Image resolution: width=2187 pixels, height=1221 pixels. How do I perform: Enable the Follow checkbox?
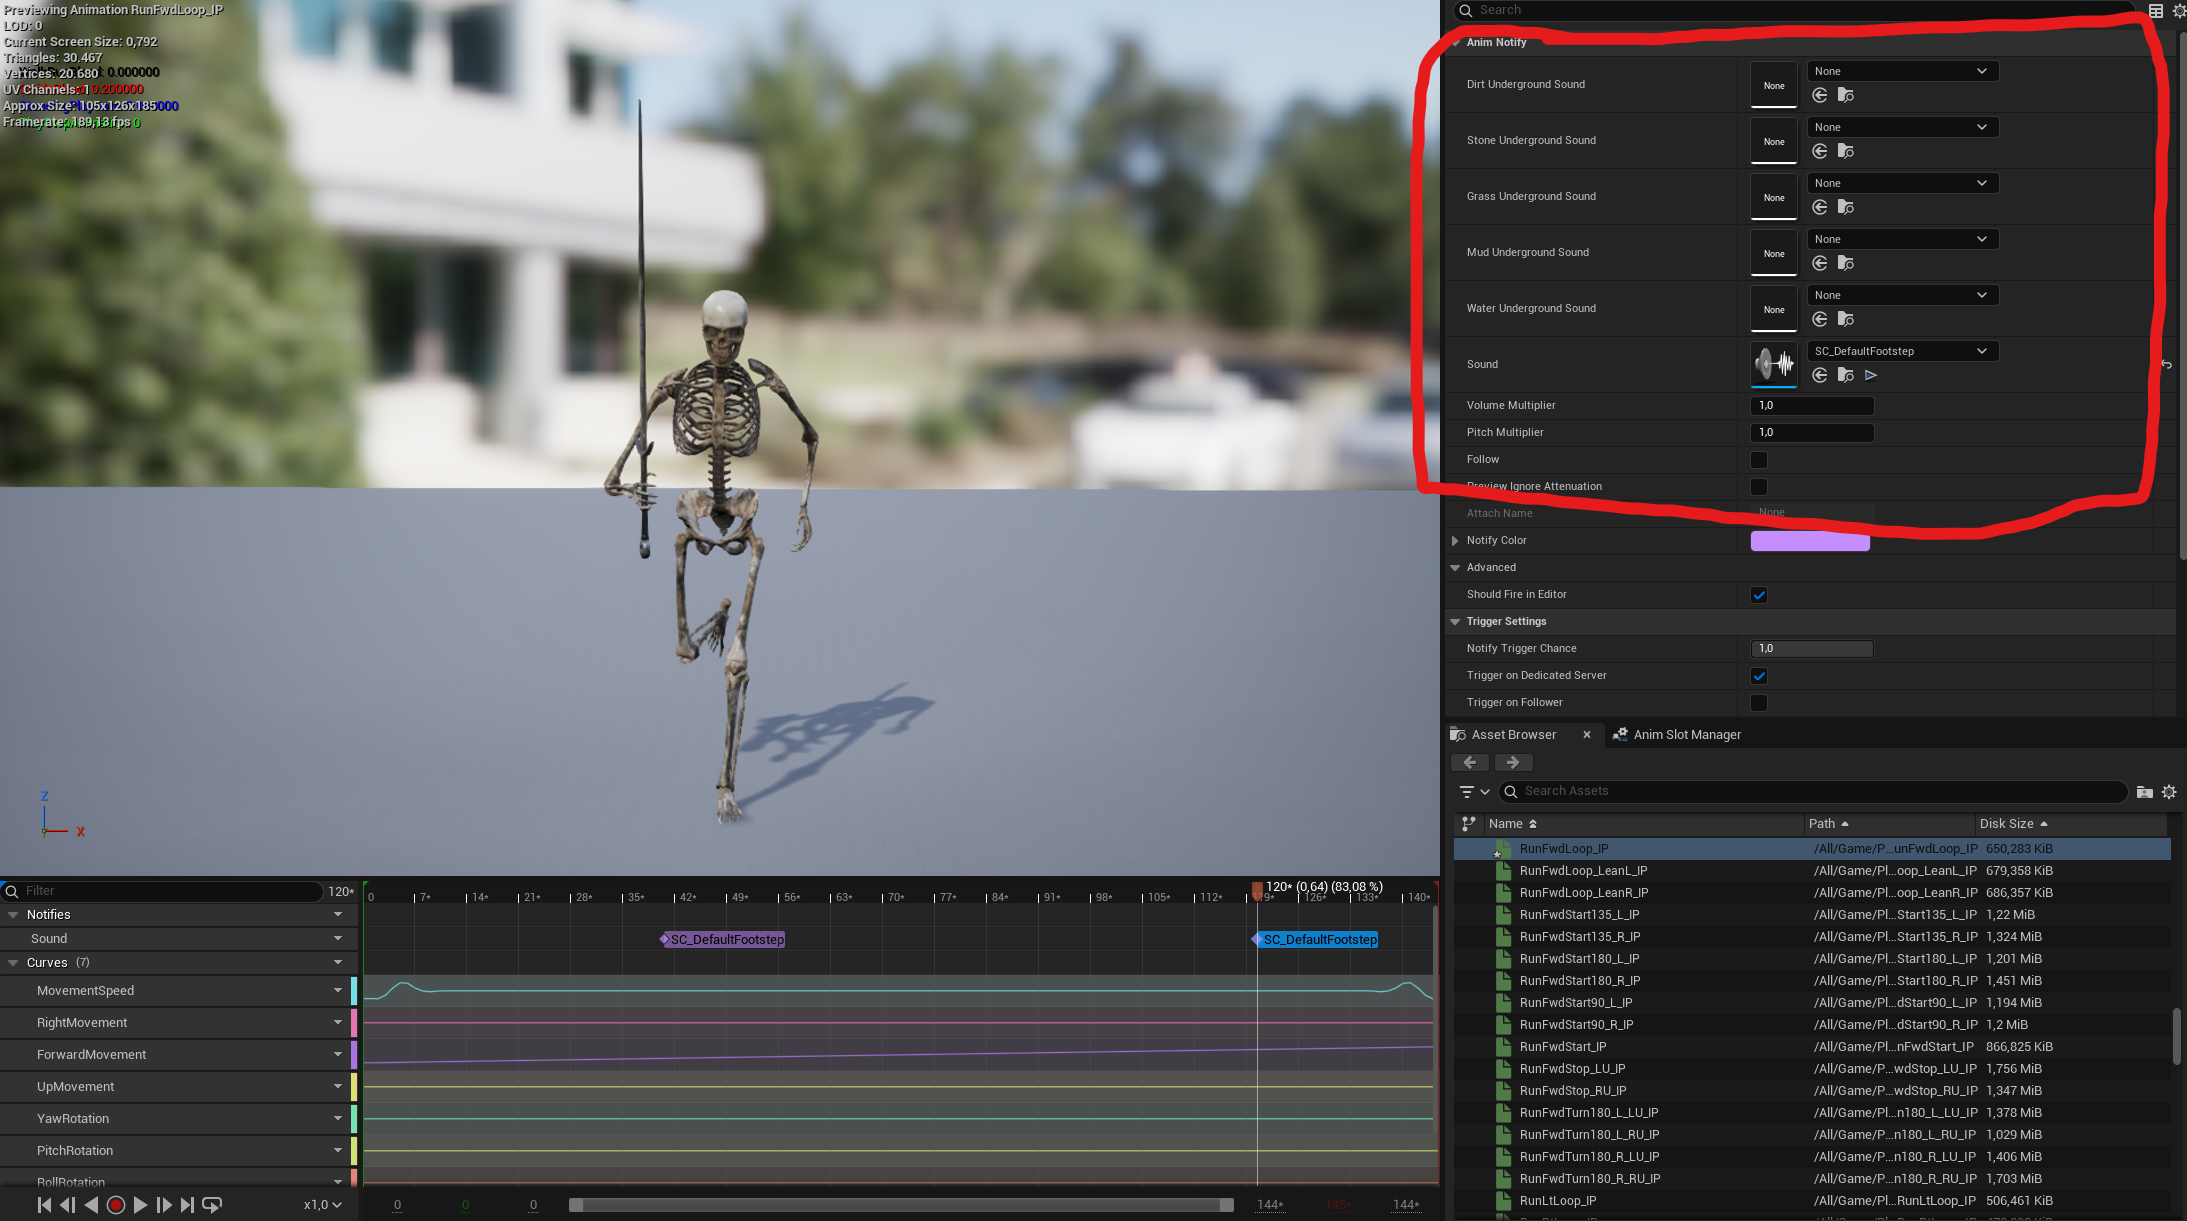(1759, 460)
